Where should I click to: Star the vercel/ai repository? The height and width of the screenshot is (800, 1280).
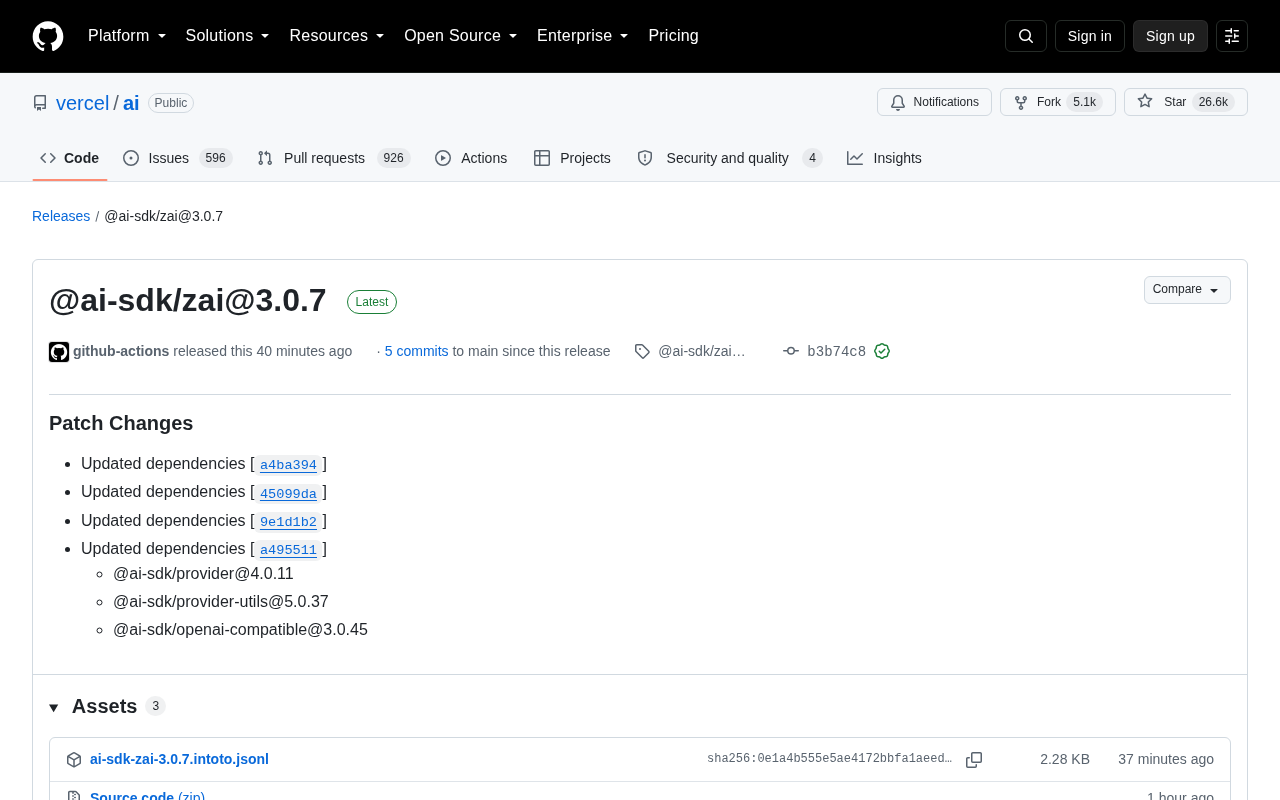tap(1186, 102)
